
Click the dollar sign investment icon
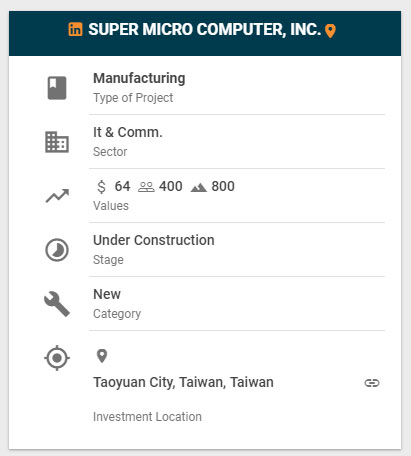tap(101, 187)
